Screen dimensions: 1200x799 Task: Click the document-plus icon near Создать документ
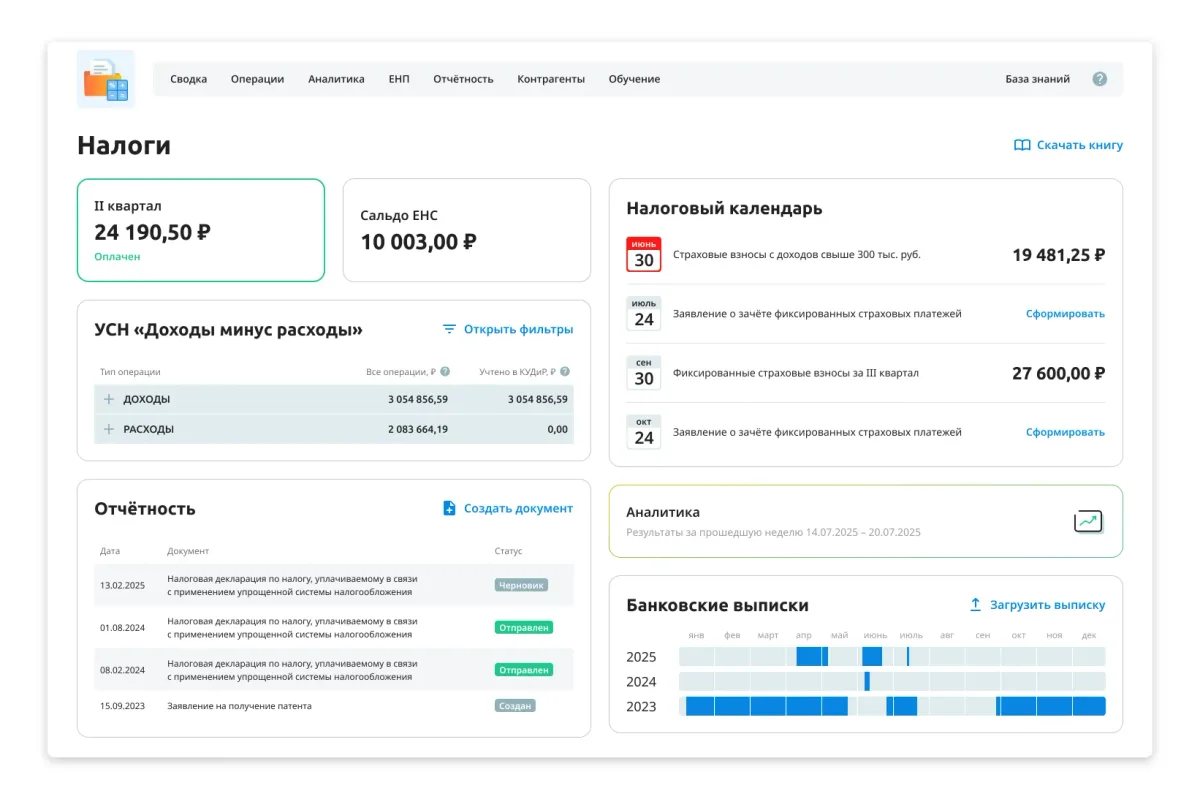pyautogui.click(x=449, y=508)
